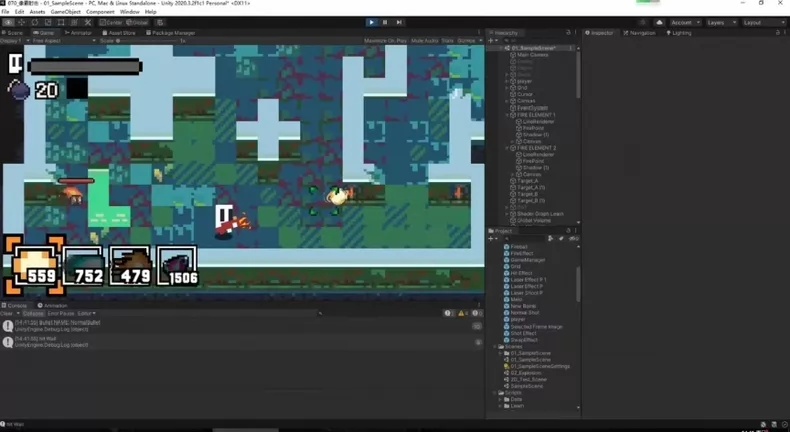Open the Layers dropdown

[x=721, y=22]
